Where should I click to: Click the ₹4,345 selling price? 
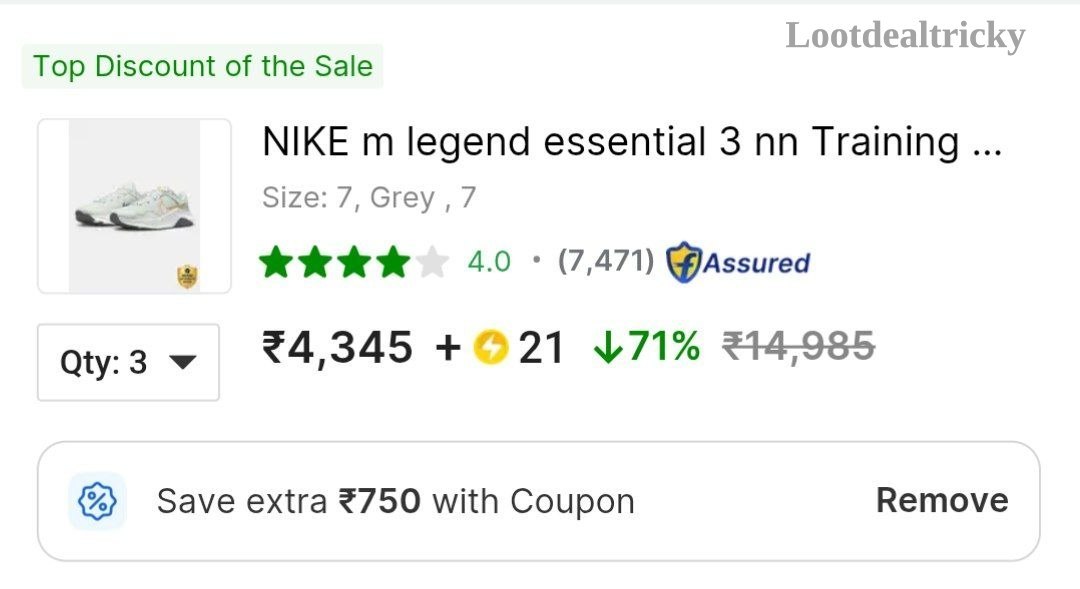pyautogui.click(x=337, y=347)
